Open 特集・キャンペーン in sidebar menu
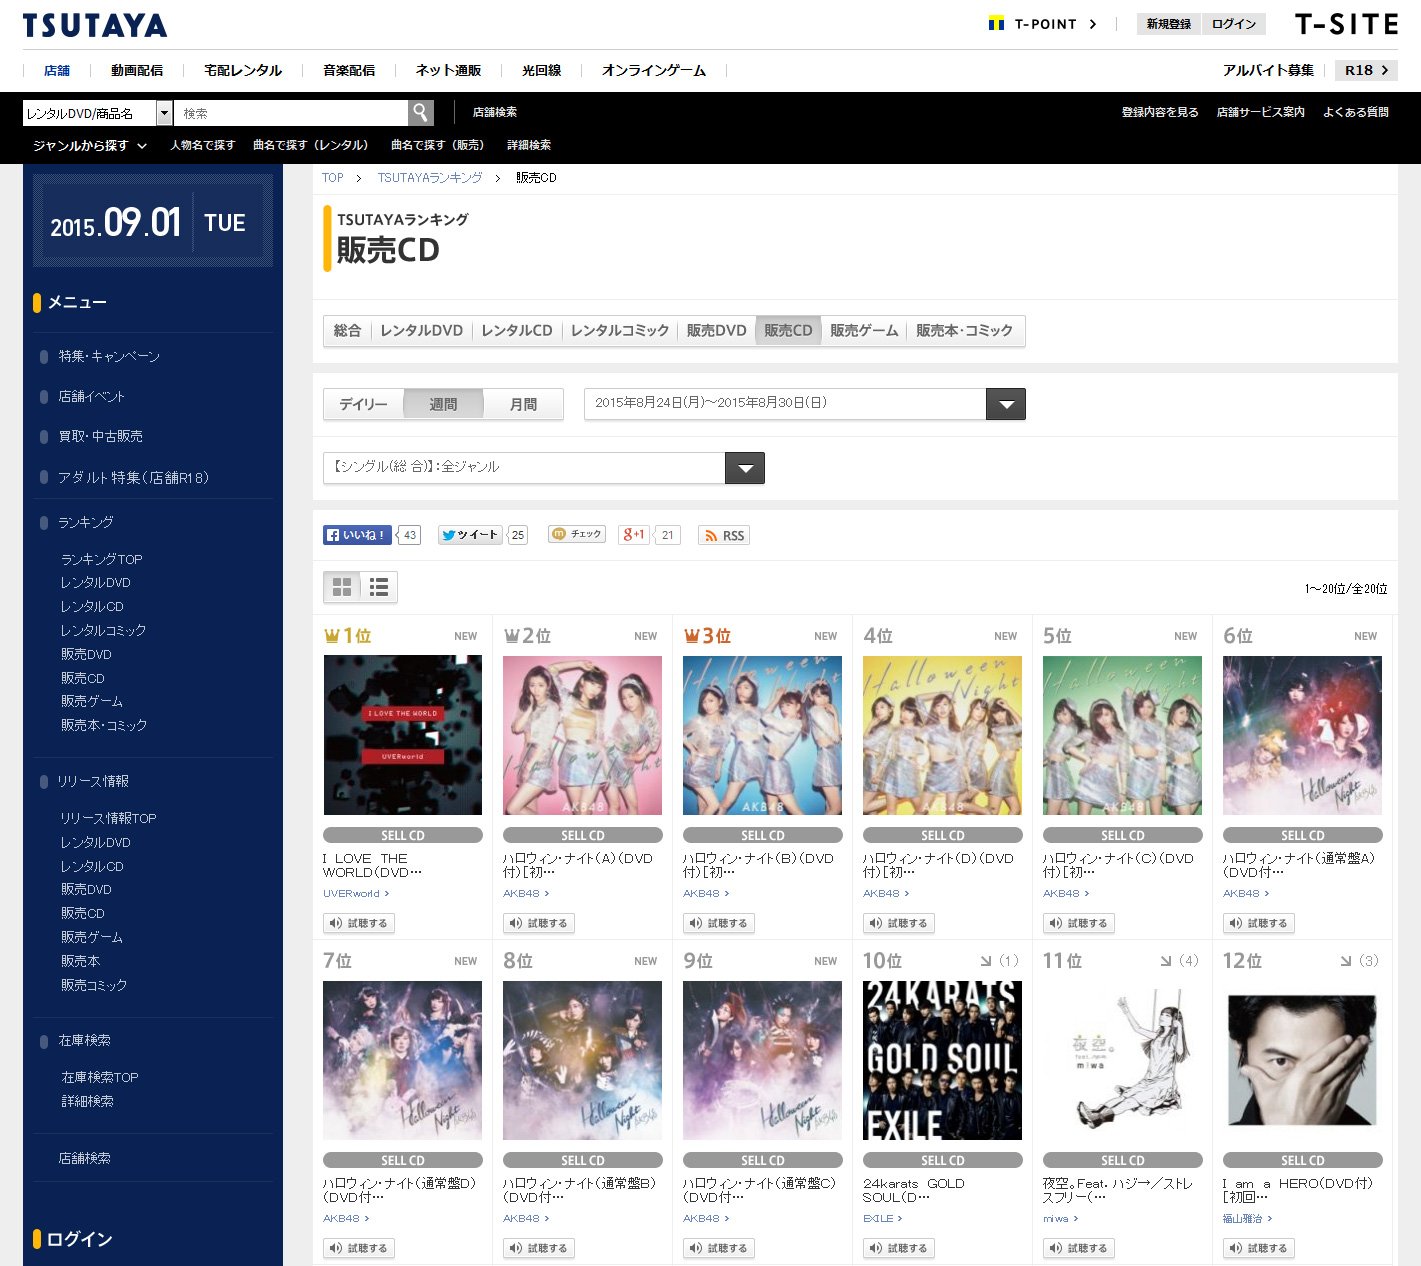This screenshot has height=1266, width=1421. click(109, 356)
